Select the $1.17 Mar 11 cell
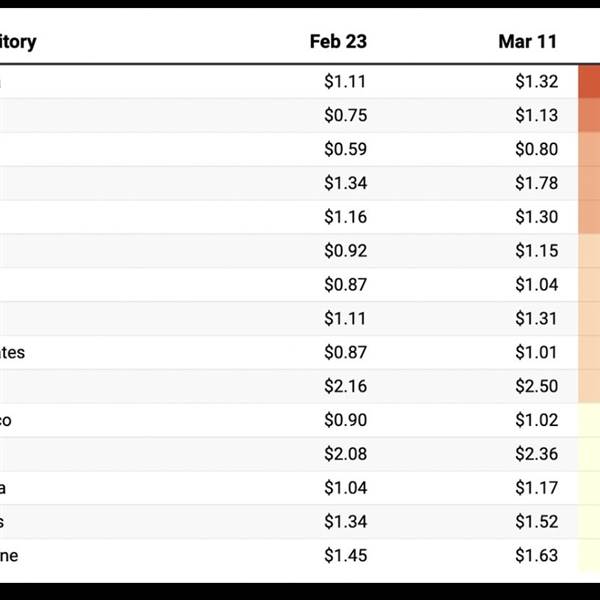Image resolution: width=600 pixels, height=600 pixels. click(535, 488)
